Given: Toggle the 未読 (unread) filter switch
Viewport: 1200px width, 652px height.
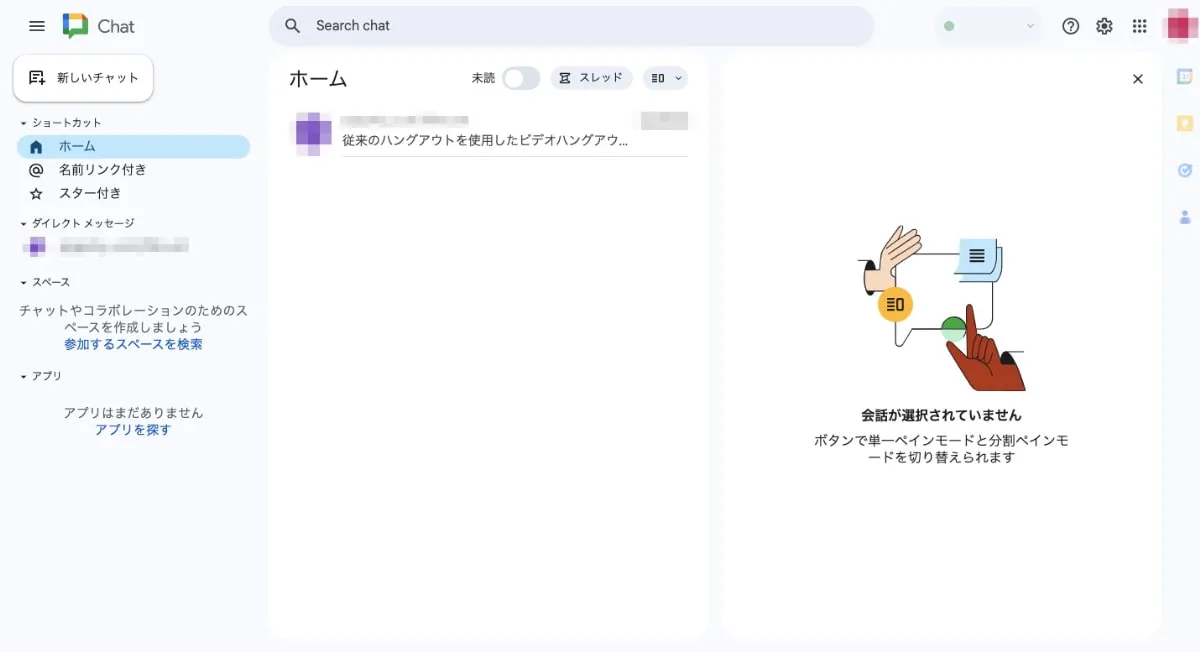Looking at the screenshot, I should point(521,77).
